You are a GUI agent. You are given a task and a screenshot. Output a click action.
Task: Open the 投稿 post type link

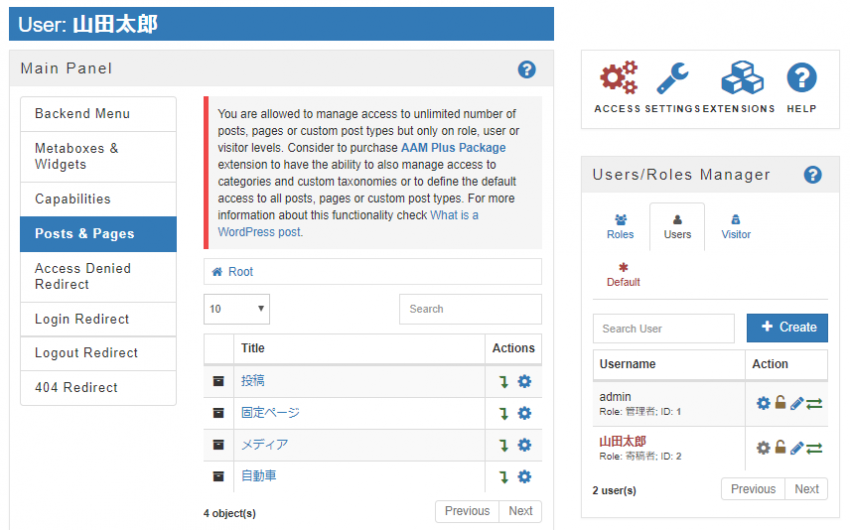(253, 381)
